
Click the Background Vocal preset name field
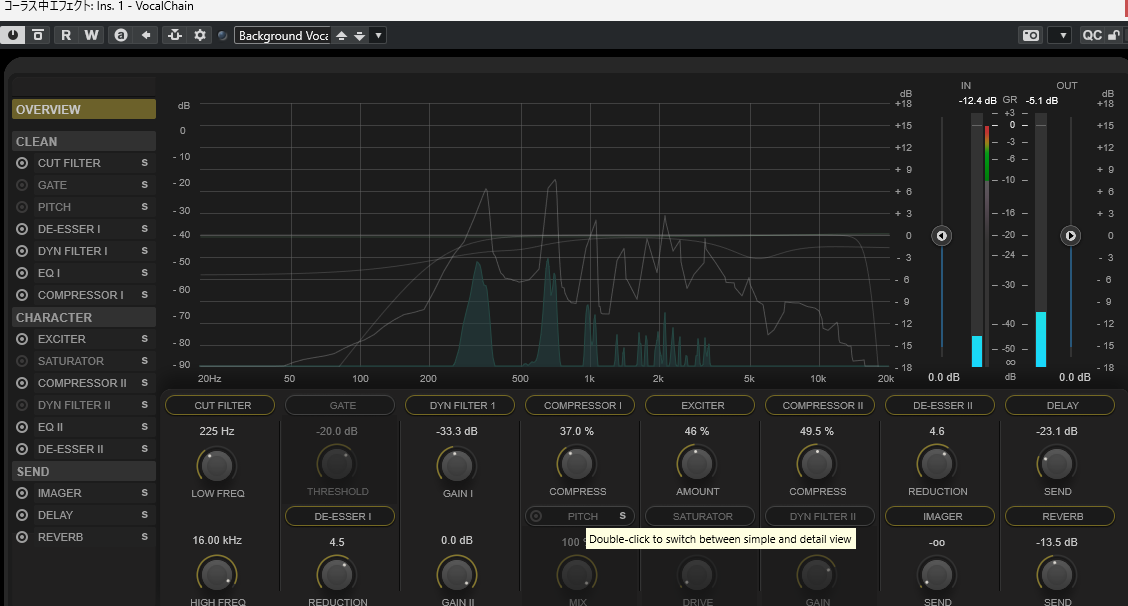[x=283, y=35]
